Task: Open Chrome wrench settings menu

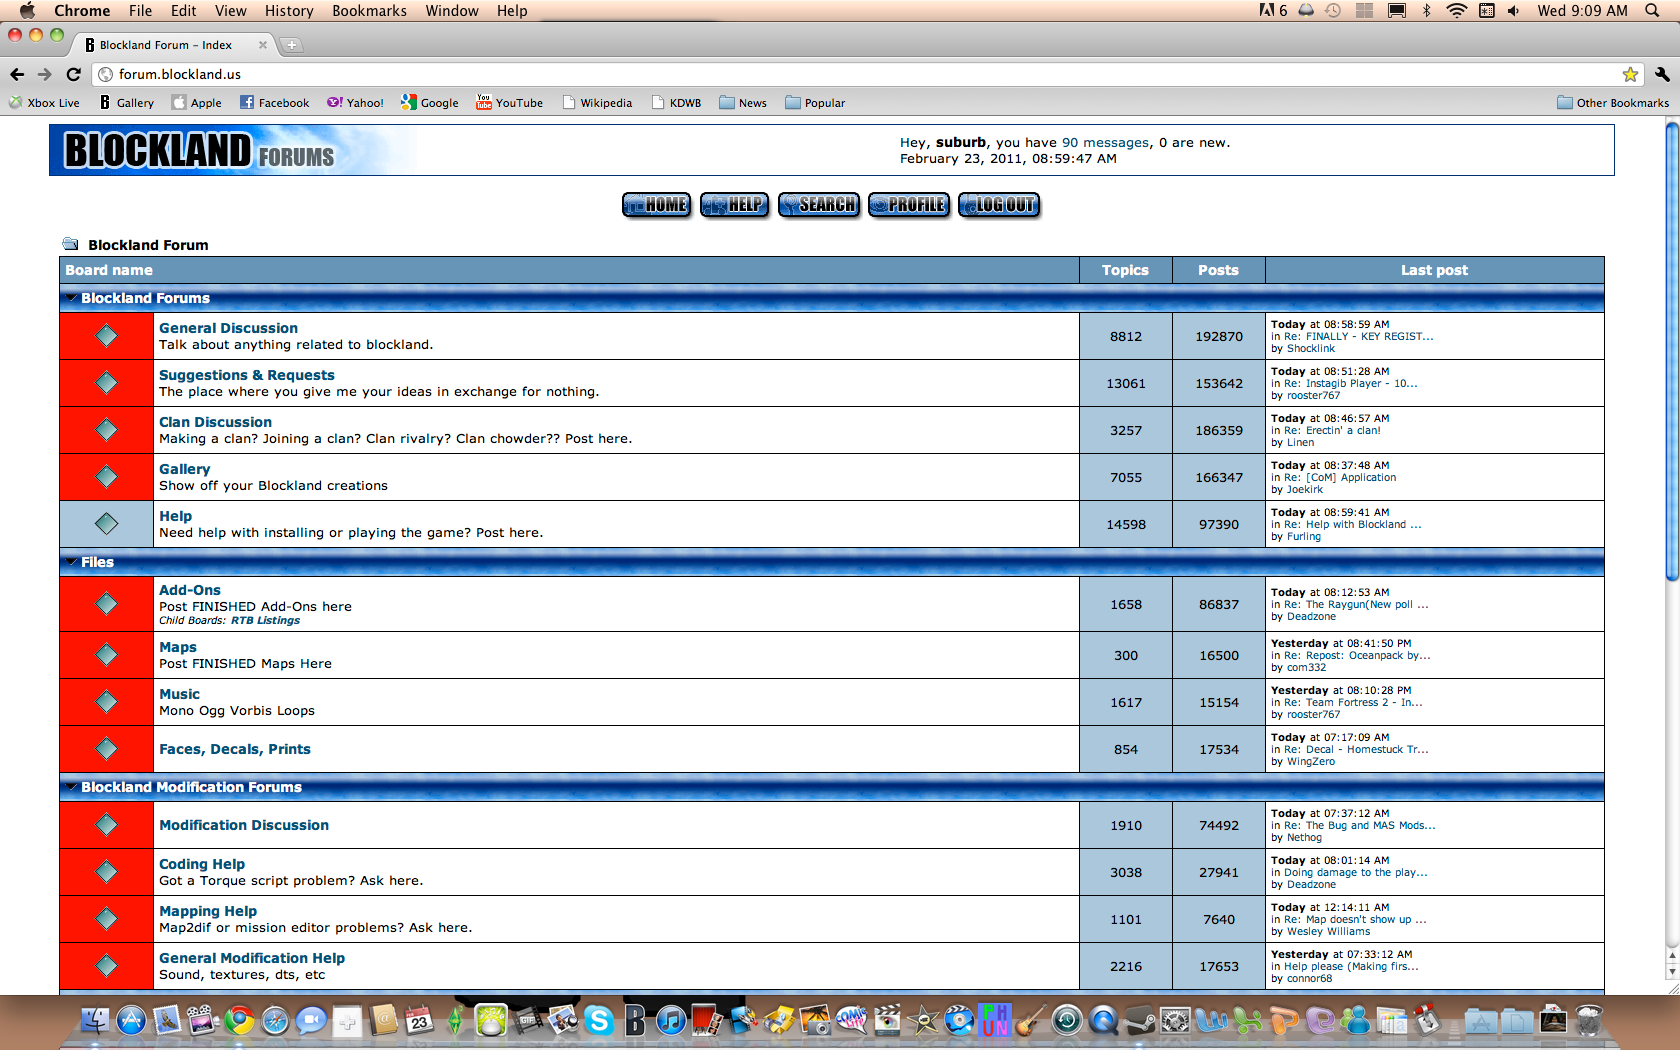Action: click(x=1661, y=74)
